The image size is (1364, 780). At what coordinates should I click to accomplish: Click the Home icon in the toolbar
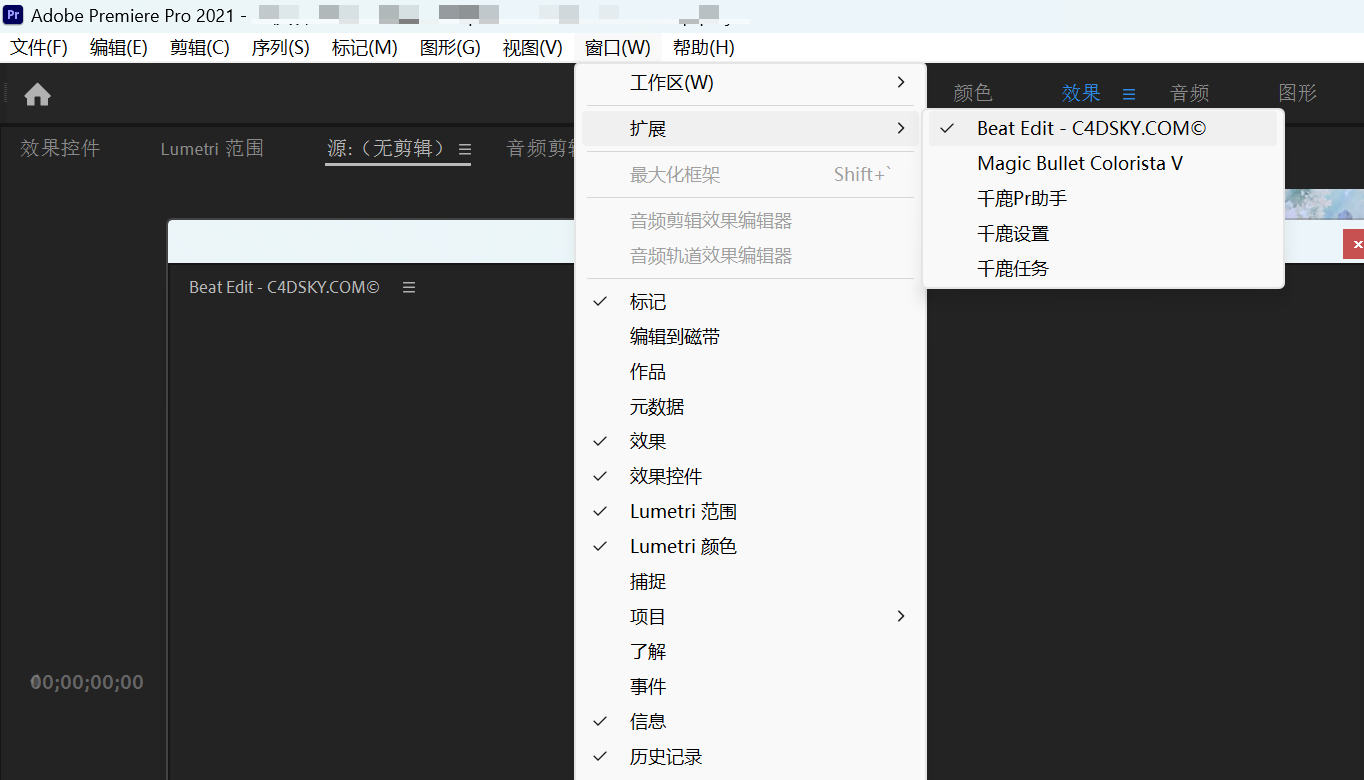(x=37, y=93)
